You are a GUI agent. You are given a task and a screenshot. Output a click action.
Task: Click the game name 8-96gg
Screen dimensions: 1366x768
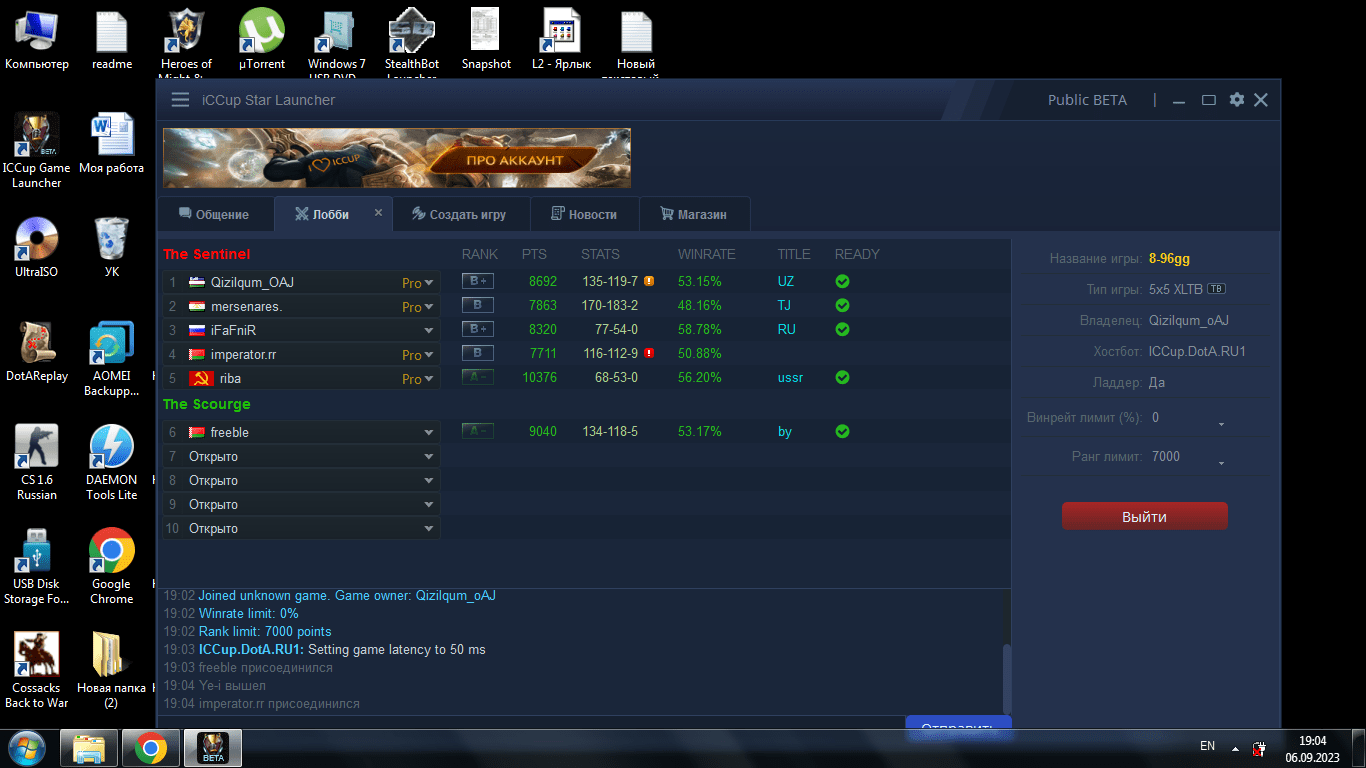click(1169, 258)
